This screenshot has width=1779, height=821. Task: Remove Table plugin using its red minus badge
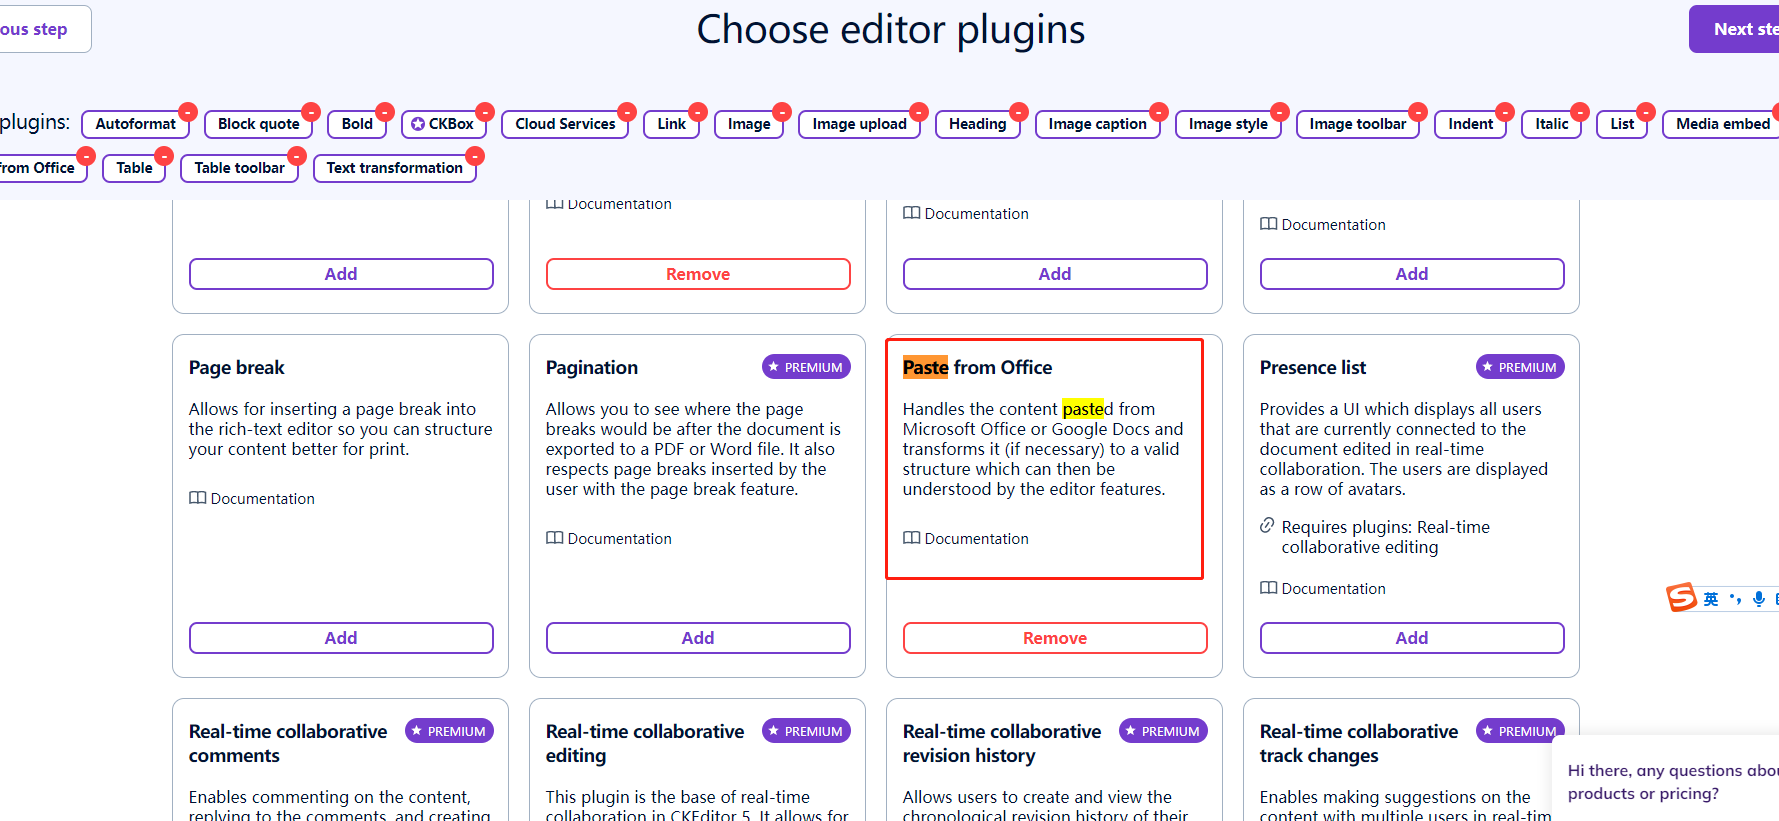point(164,156)
